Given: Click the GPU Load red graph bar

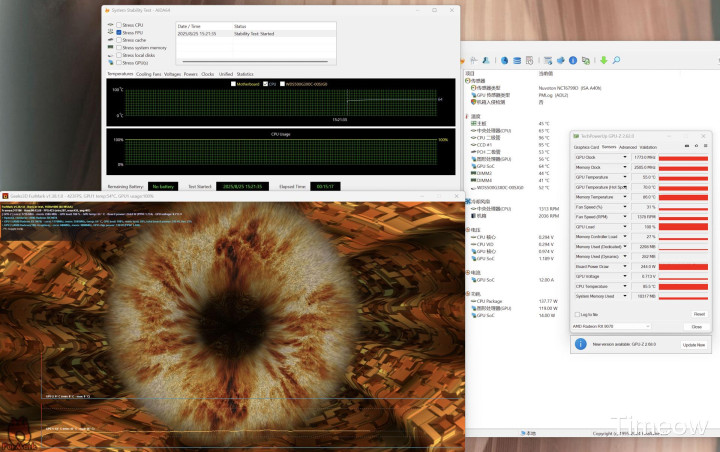Looking at the screenshot, I should pos(683,227).
